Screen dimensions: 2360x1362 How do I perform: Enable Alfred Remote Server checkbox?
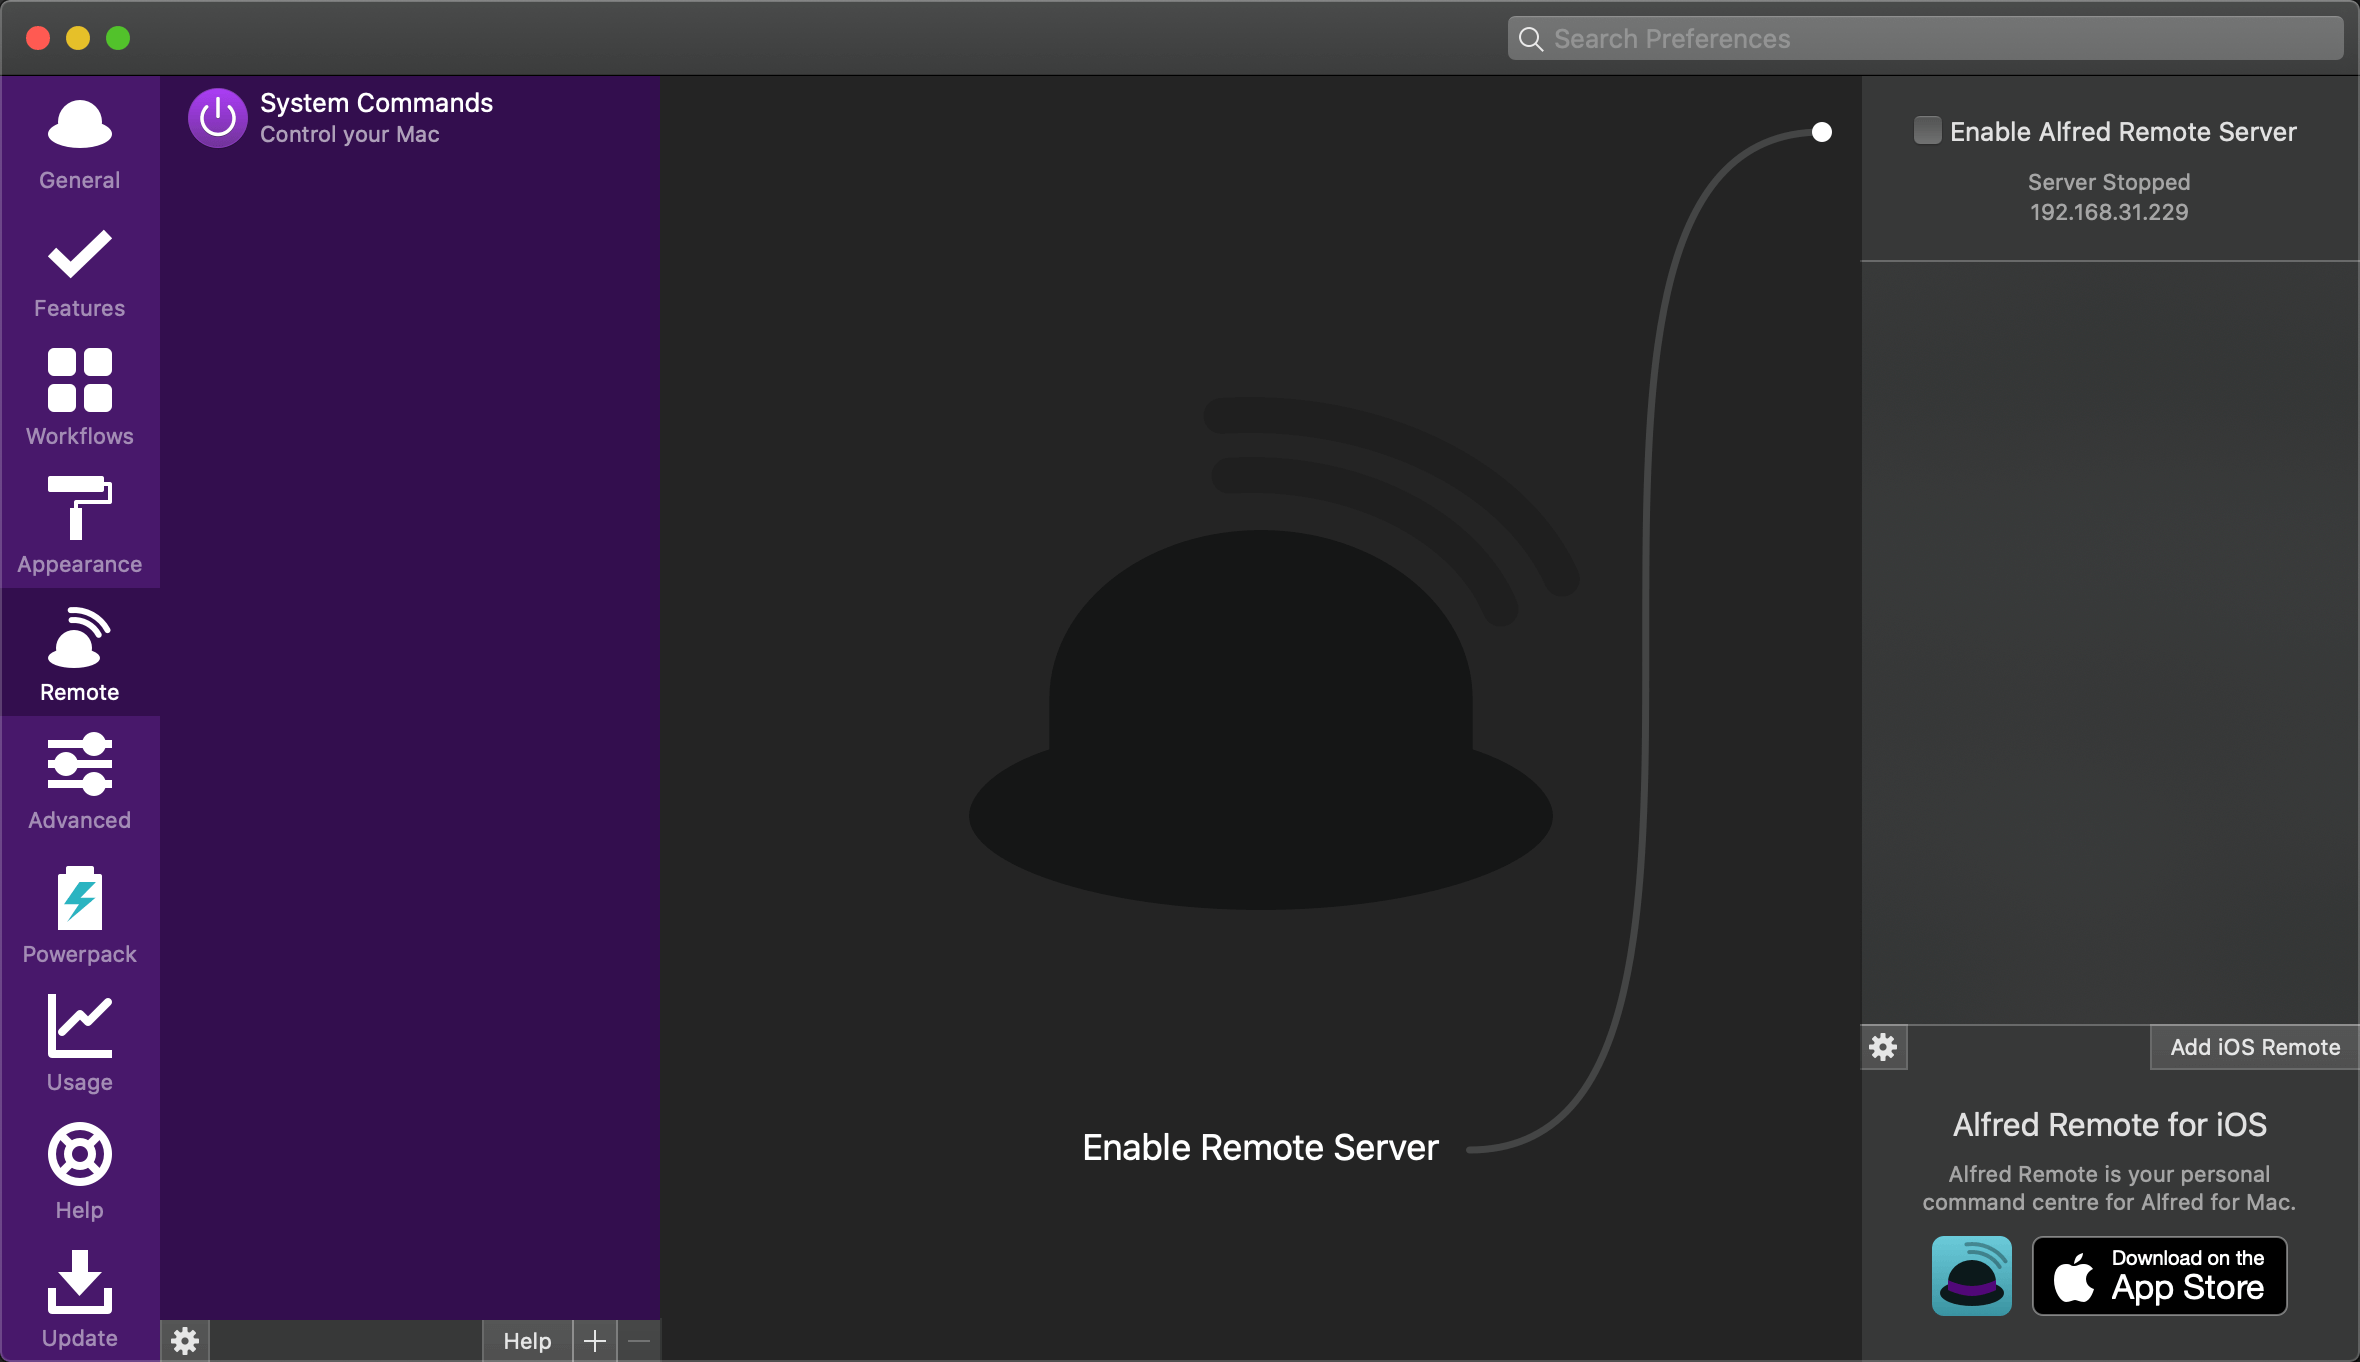pyautogui.click(x=1927, y=131)
